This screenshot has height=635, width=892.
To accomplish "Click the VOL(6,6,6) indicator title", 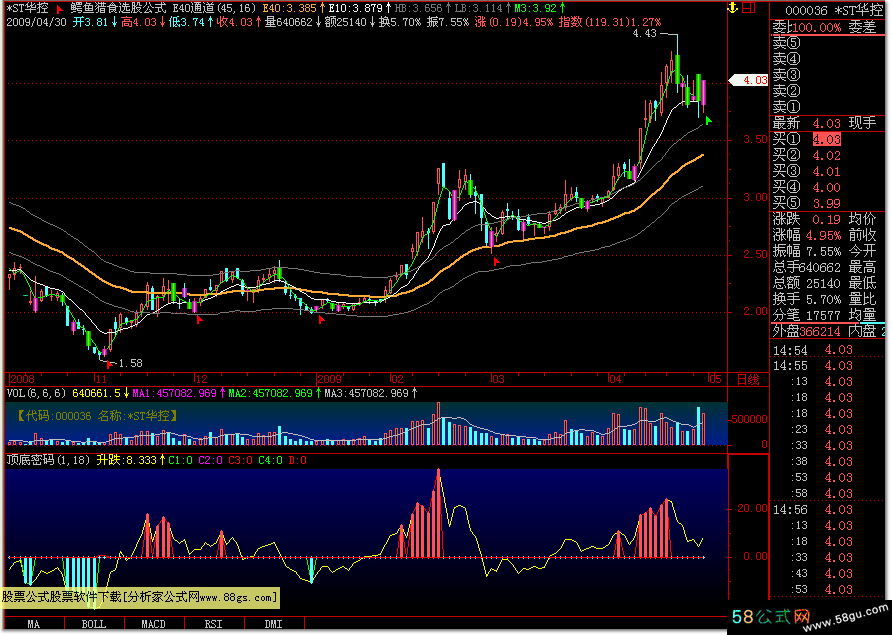I will coord(37,393).
